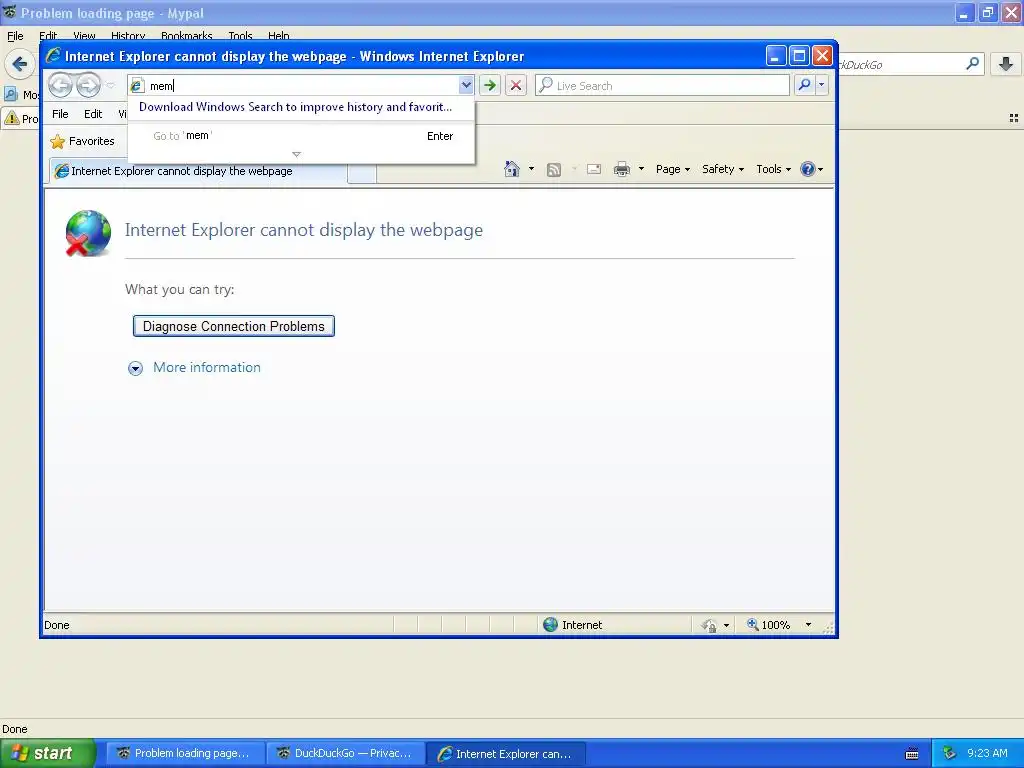Click Mypal Back arrow button
1024x768 pixels.
pos(20,64)
